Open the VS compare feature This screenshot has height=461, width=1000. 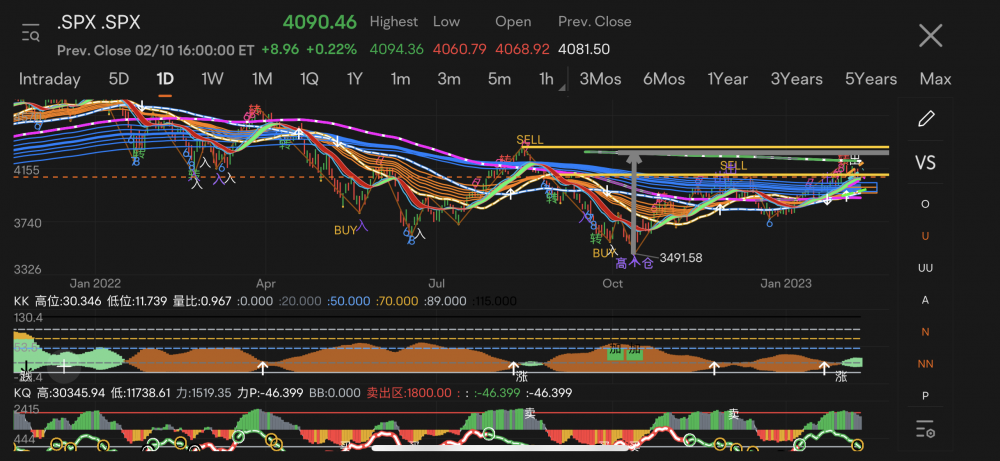click(926, 162)
